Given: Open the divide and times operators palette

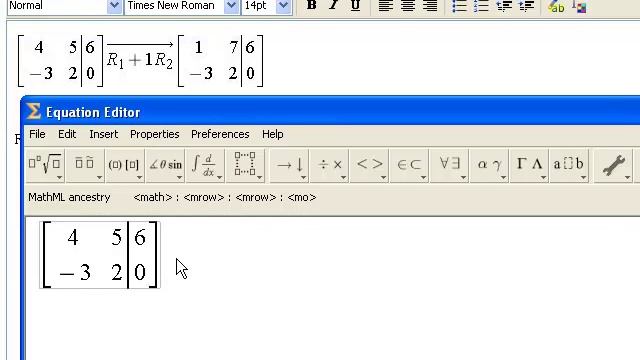Looking at the screenshot, I should click(x=329, y=165).
